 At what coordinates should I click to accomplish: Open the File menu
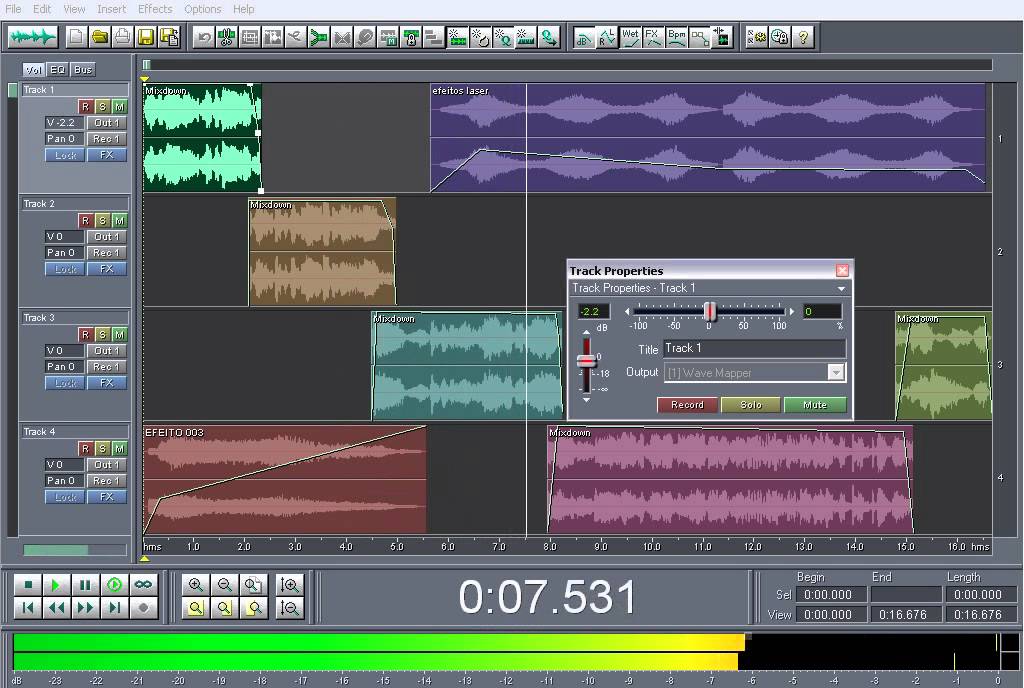(x=13, y=9)
